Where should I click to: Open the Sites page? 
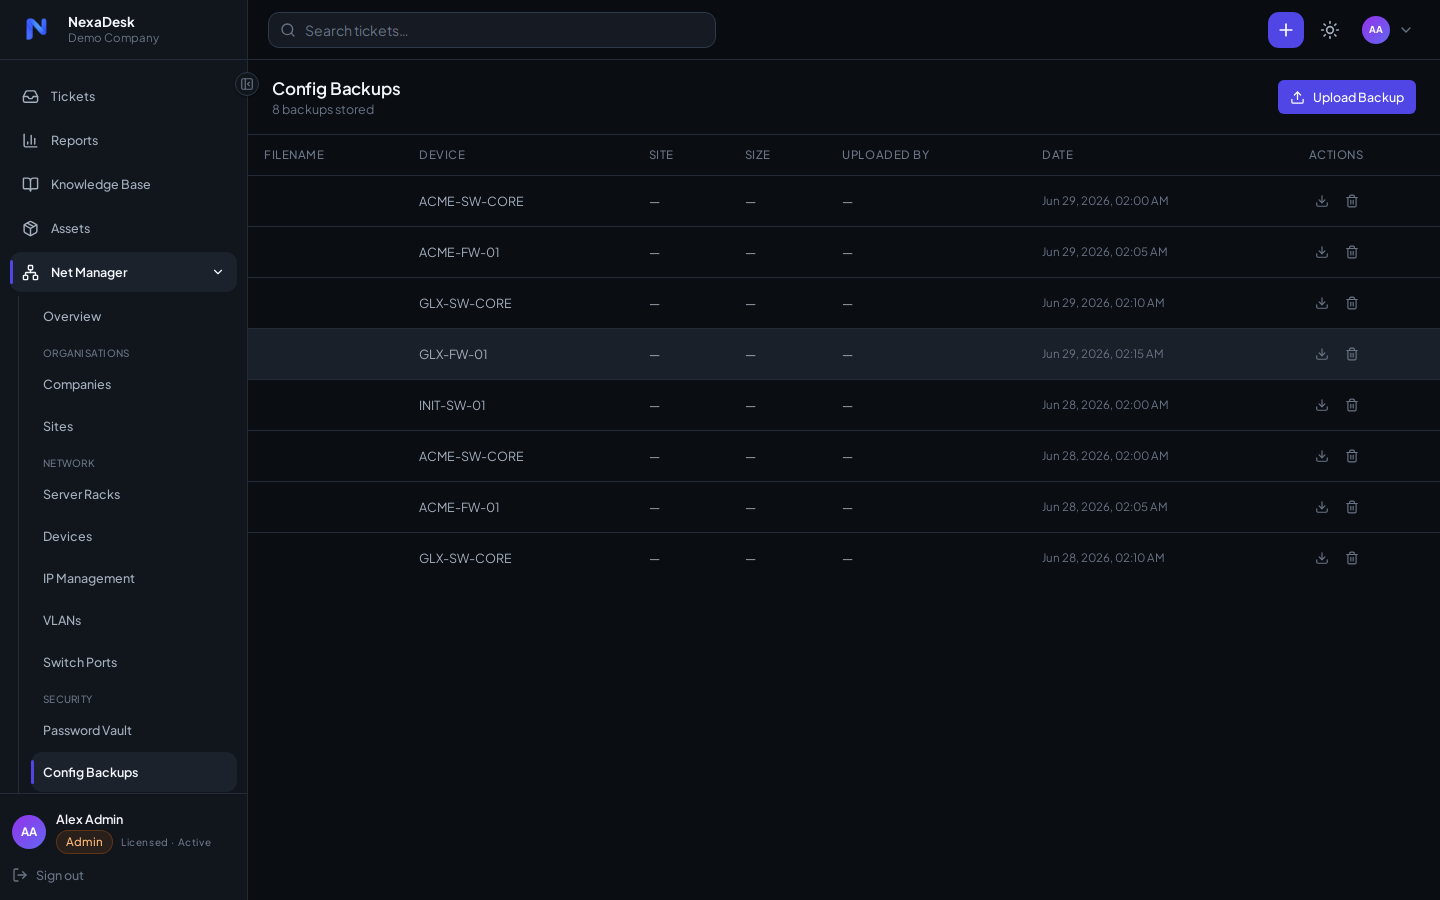(x=134, y=426)
